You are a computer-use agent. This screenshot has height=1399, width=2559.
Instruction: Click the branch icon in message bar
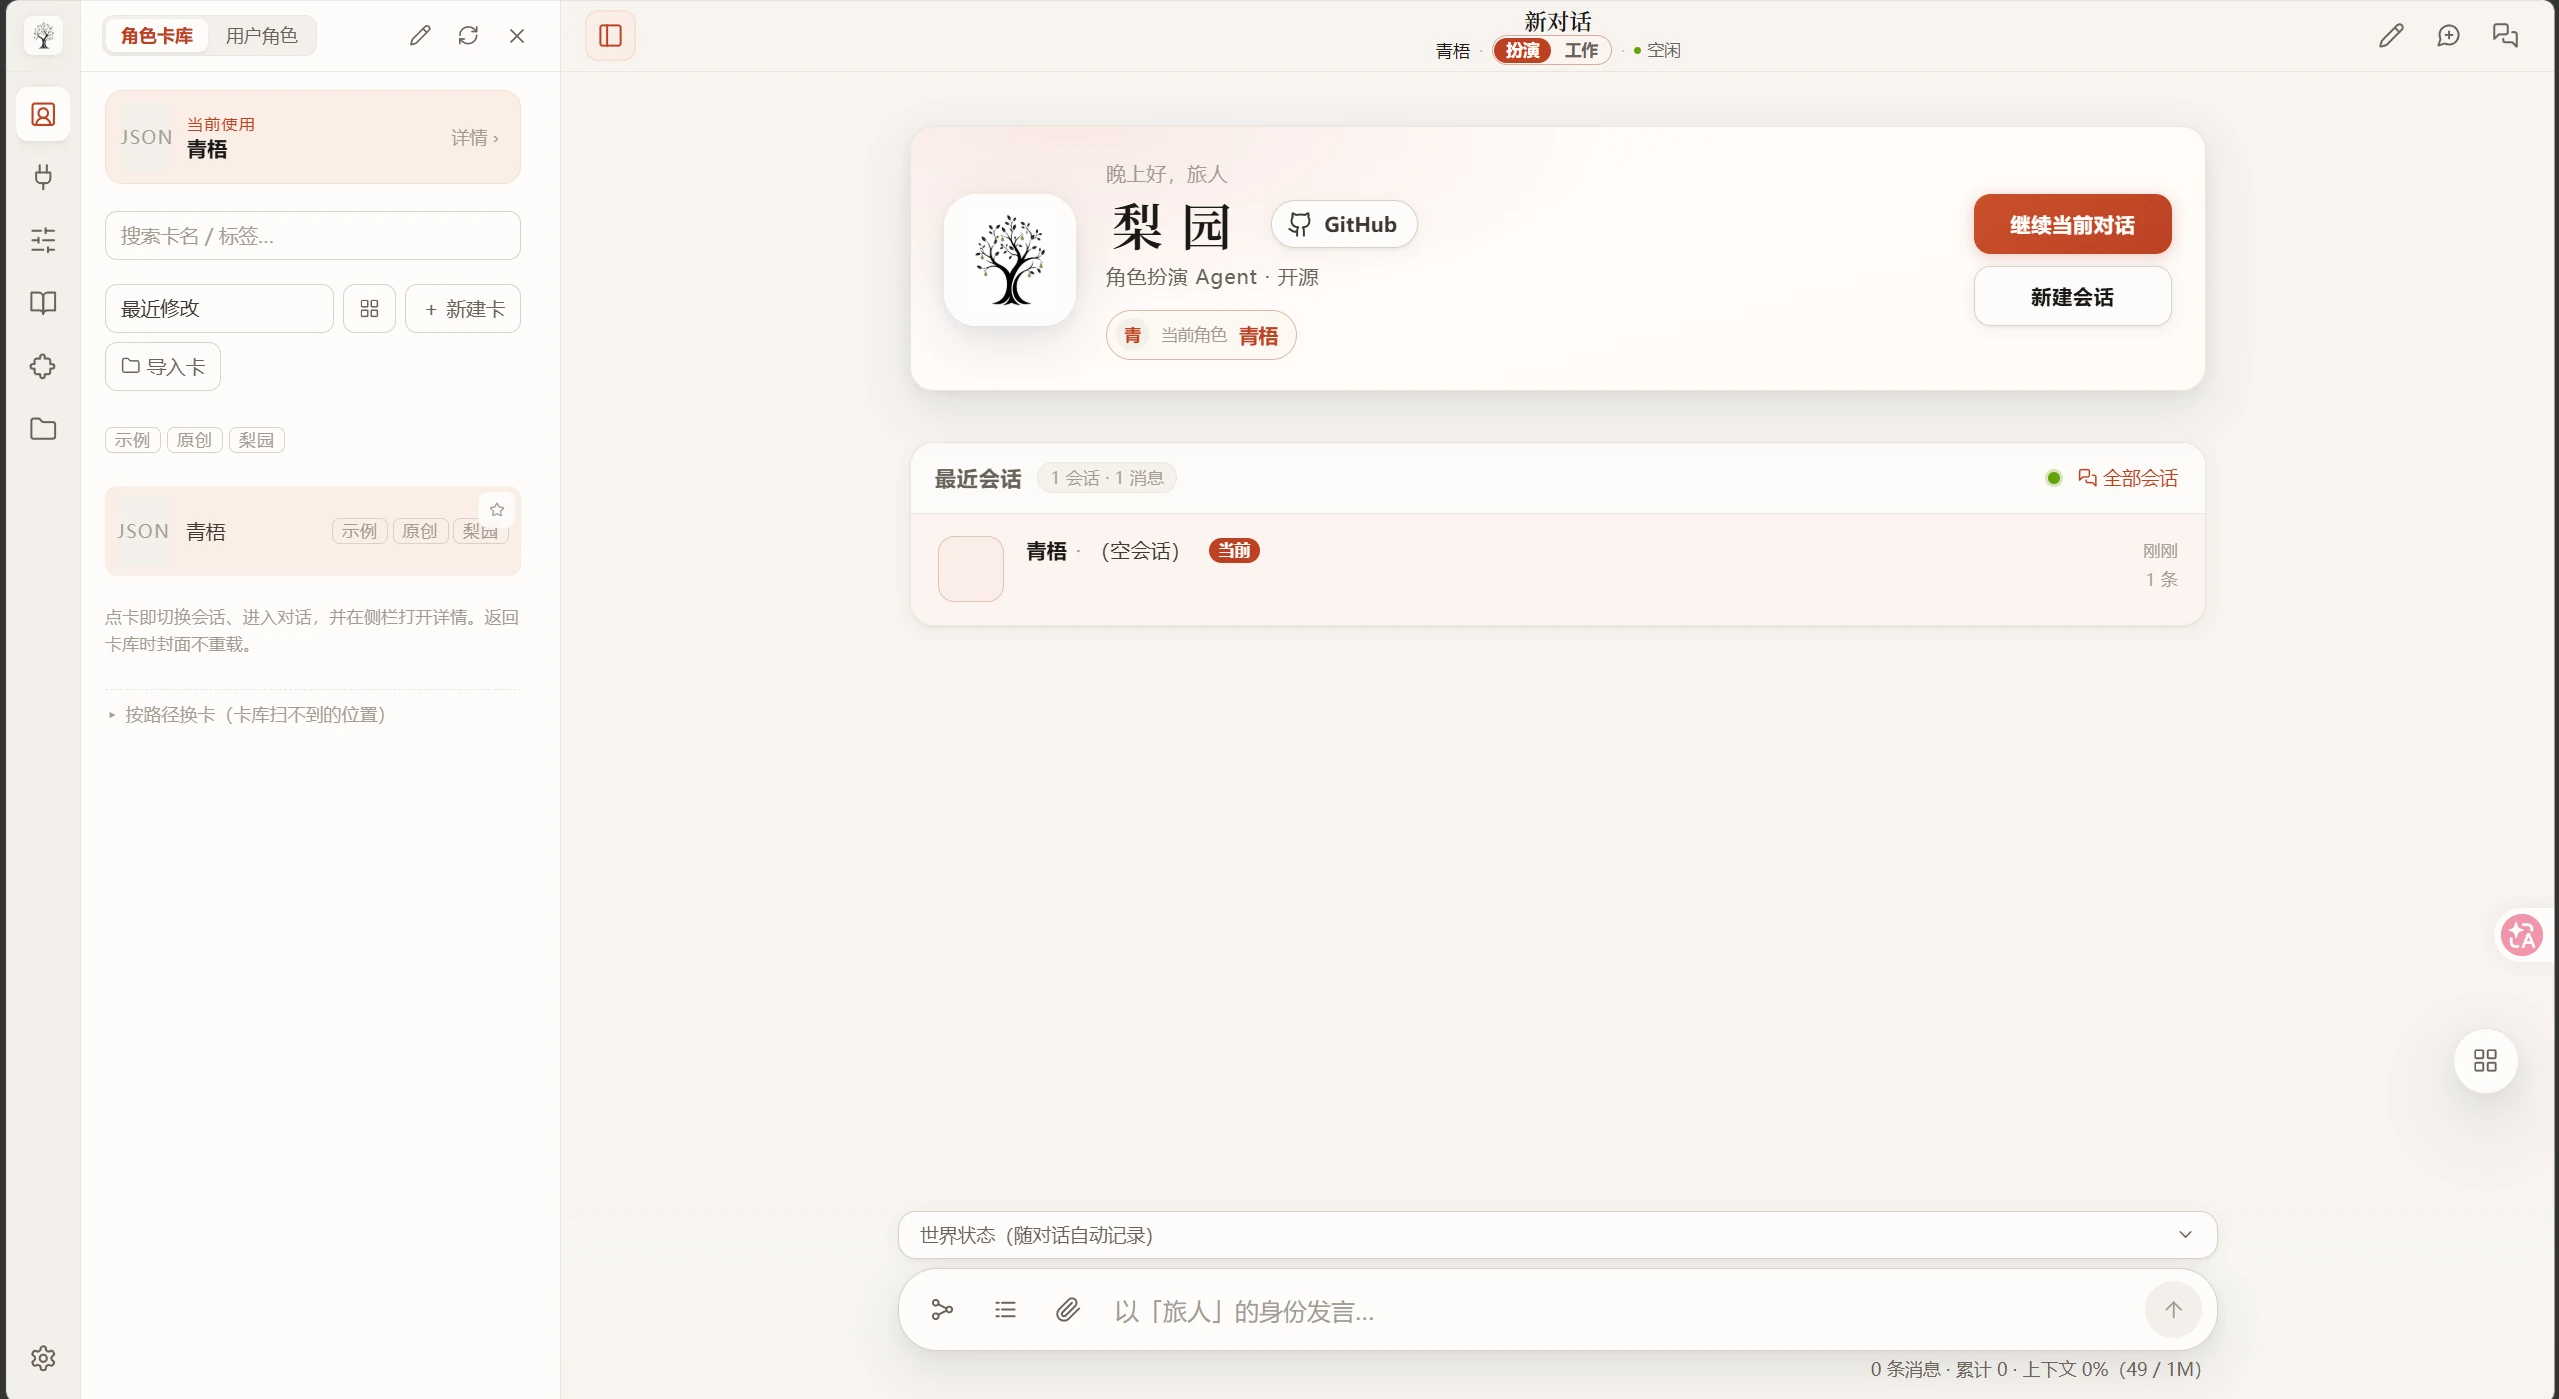(x=942, y=1310)
